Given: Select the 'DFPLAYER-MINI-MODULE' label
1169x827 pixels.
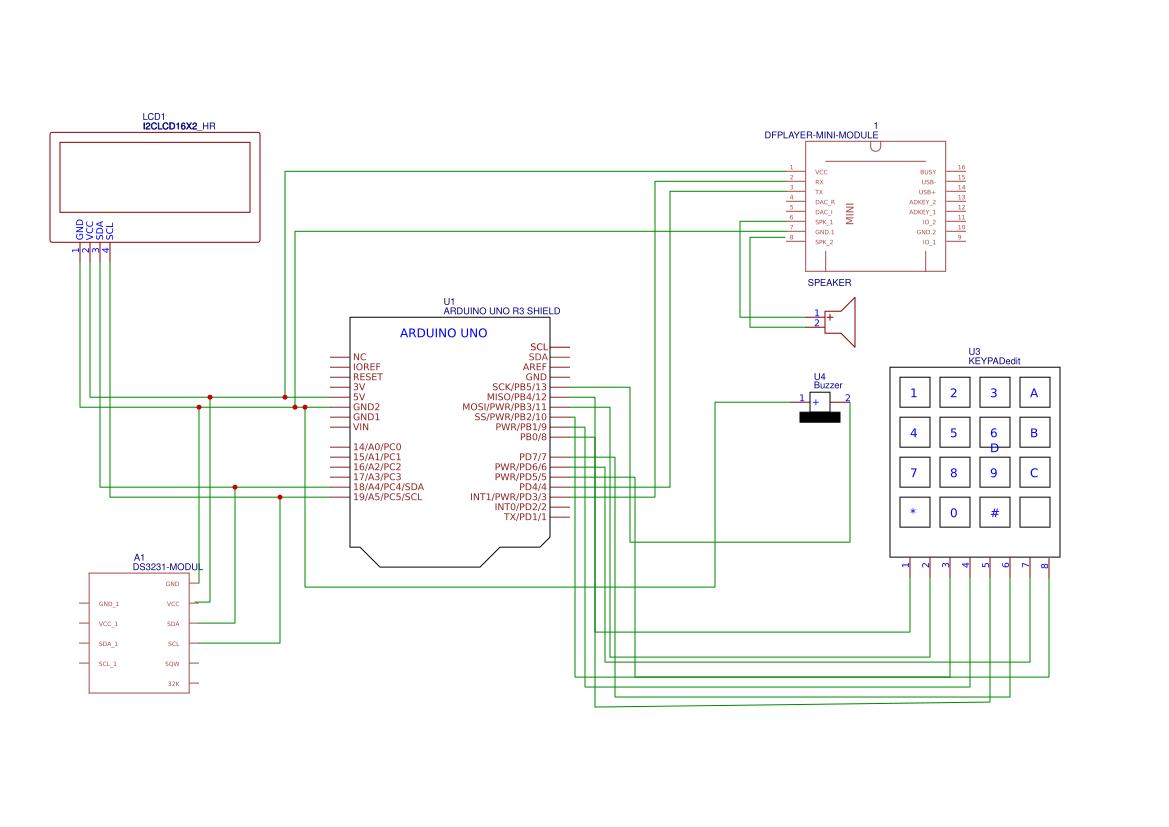Looking at the screenshot, I should pyautogui.click(x=821, y=135).
